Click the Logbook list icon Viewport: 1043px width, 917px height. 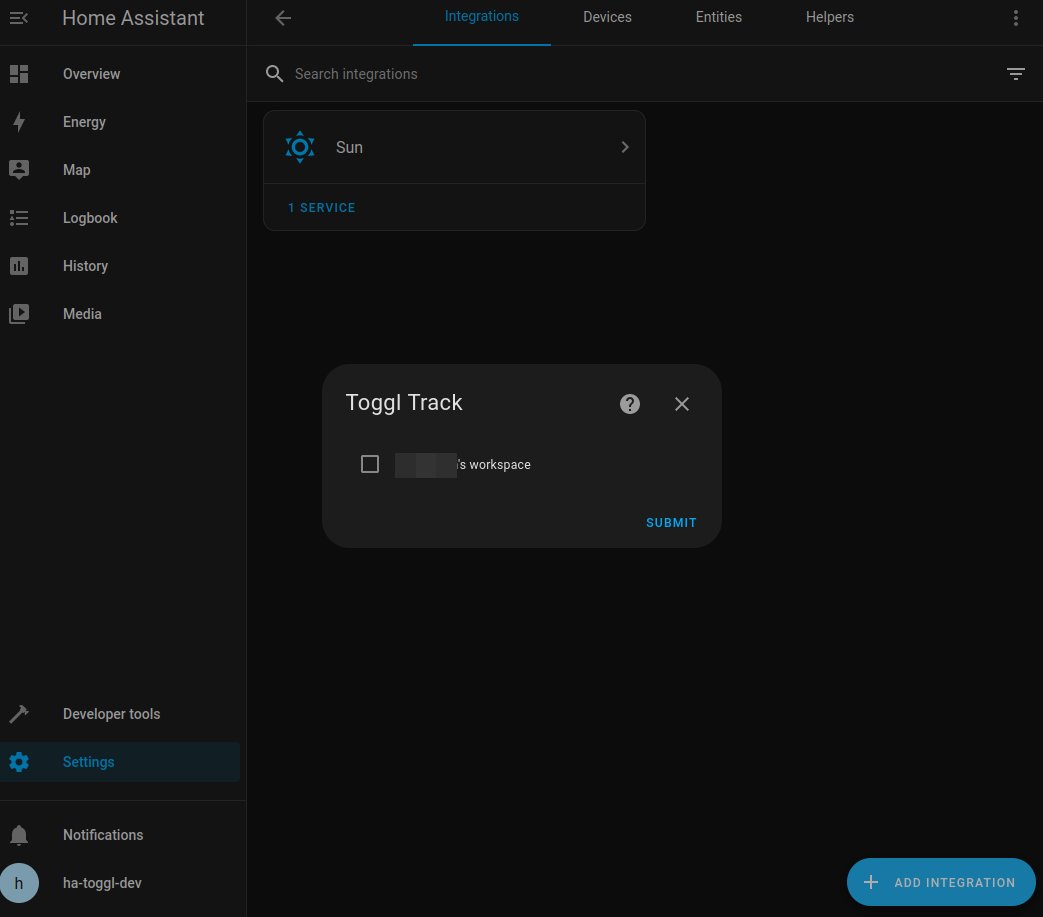click(x=19, y=217)
